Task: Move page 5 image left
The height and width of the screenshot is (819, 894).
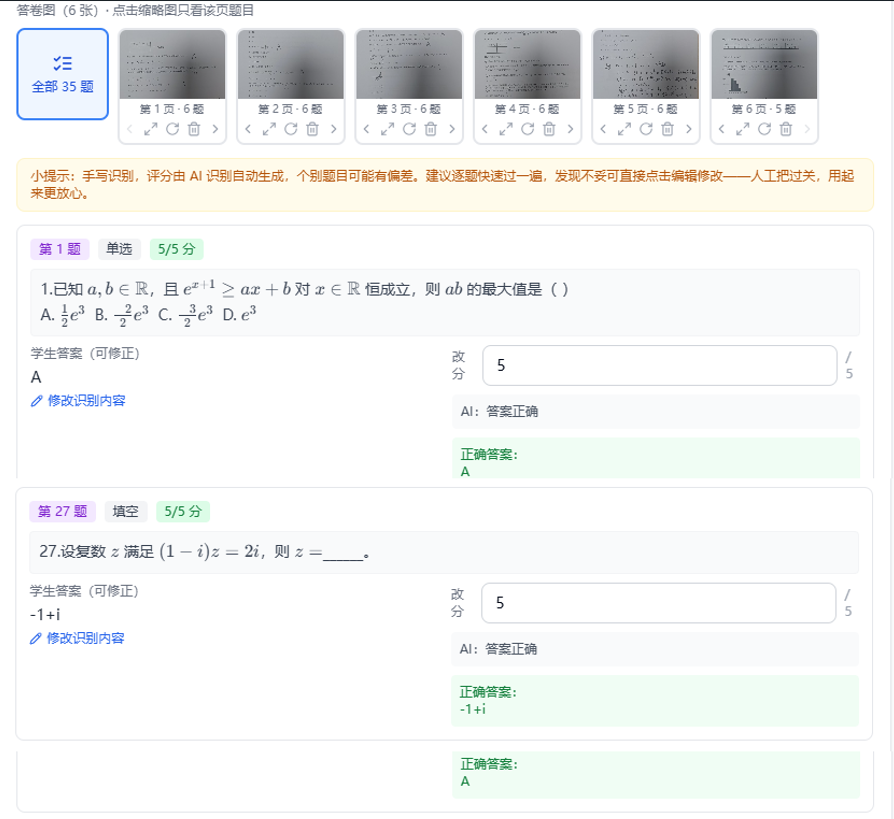Action: (603, 129)
